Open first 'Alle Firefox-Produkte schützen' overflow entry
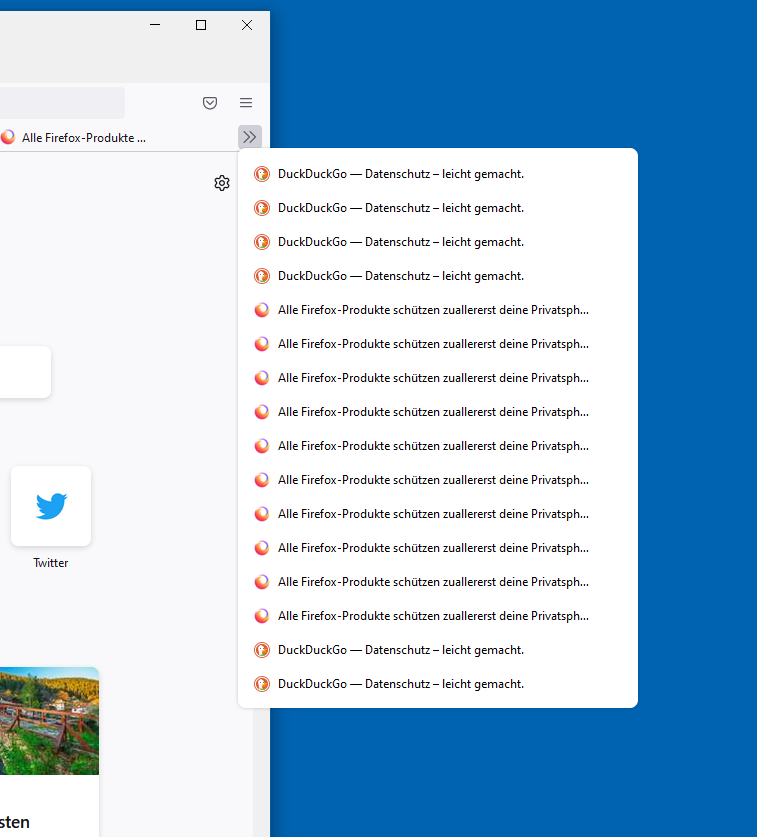This screenshot has width=757, height=837. (438, 310)
